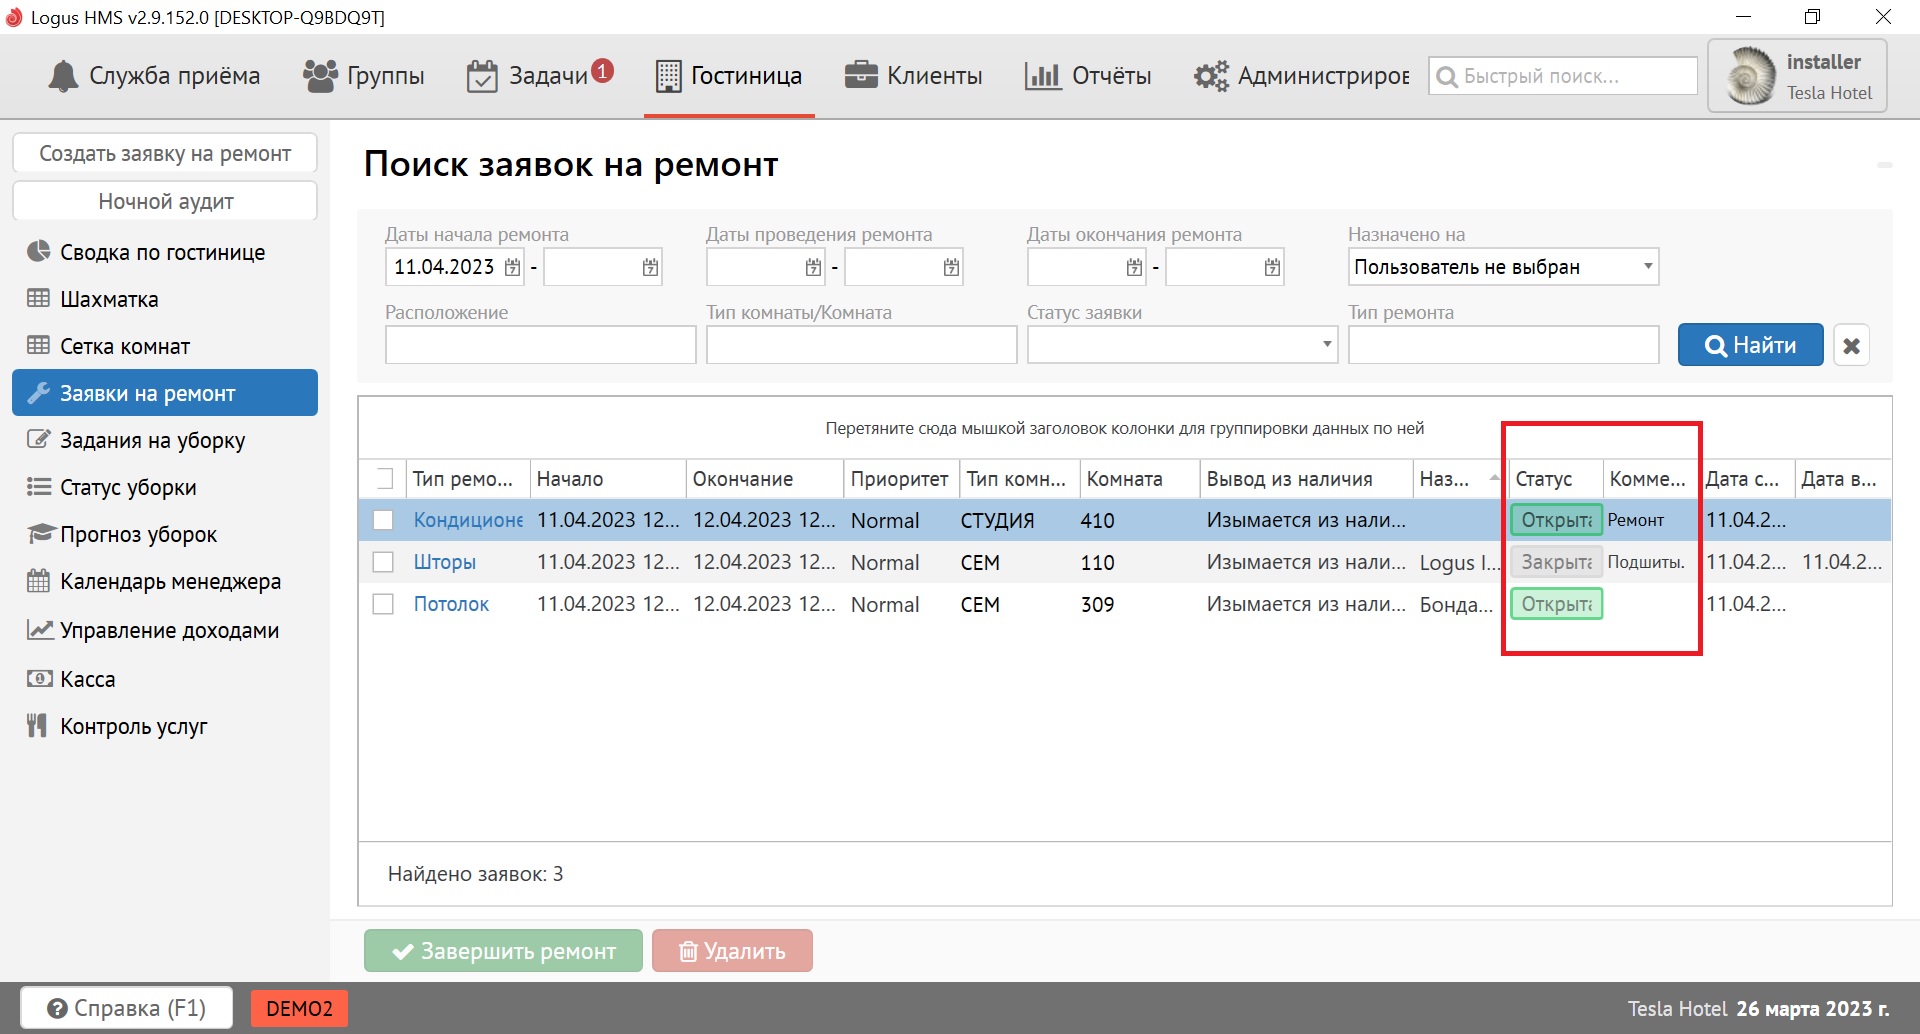Viewport: 1920px width, 1034px height.
Task: Switch to the Клиенты tab
Action: [x=914, y=76]
